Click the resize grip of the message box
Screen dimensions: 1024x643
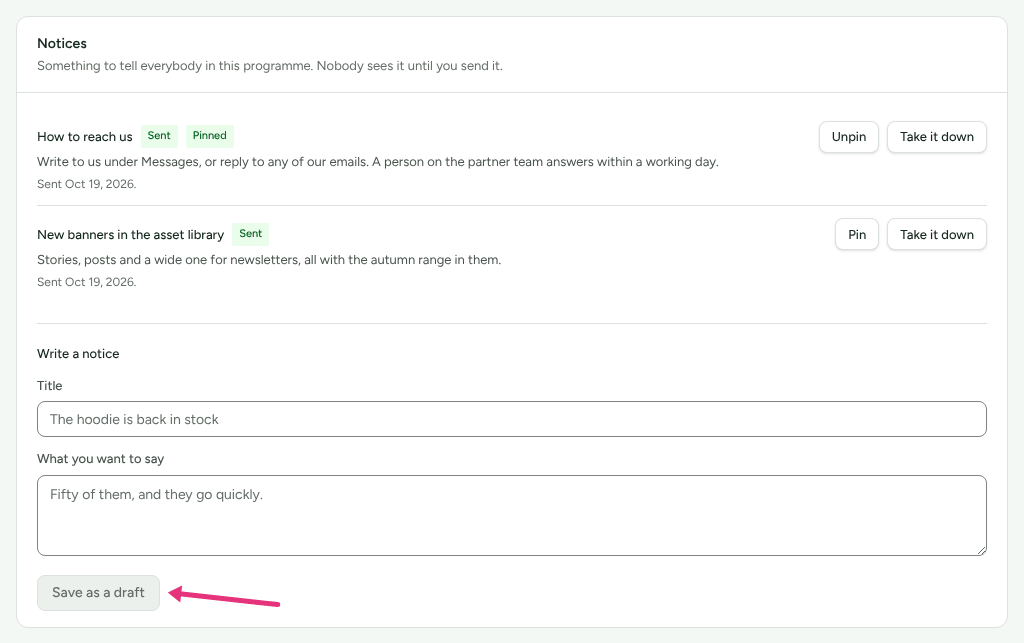click(x=981, y=550)
